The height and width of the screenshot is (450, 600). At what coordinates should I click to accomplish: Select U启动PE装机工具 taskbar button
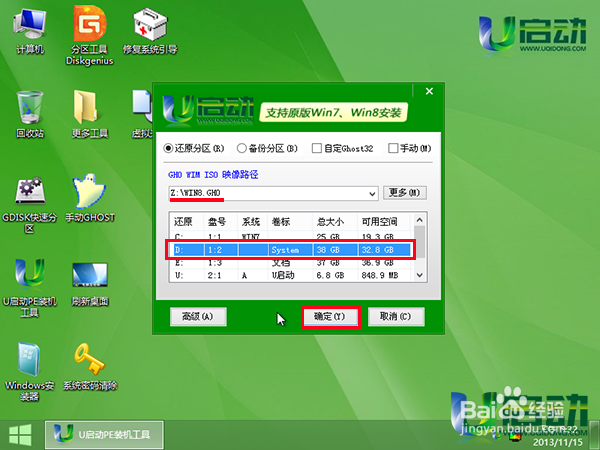pyautogui.click(x=104, y=435)
